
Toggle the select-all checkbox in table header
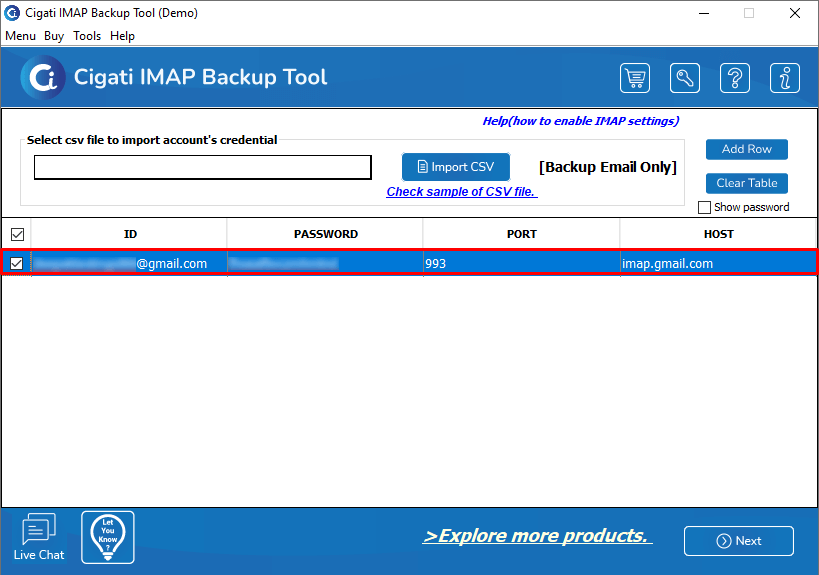[x=17, y=234]
